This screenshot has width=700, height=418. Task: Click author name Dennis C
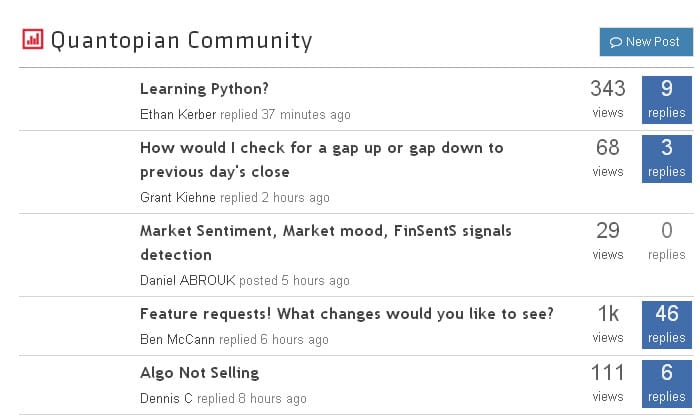coord(166,399)
